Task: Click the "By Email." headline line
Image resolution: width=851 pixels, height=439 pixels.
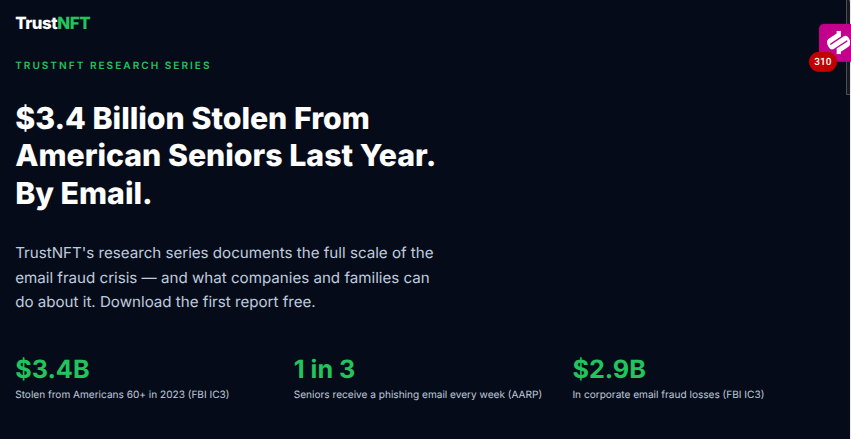Action: [83, 194]
